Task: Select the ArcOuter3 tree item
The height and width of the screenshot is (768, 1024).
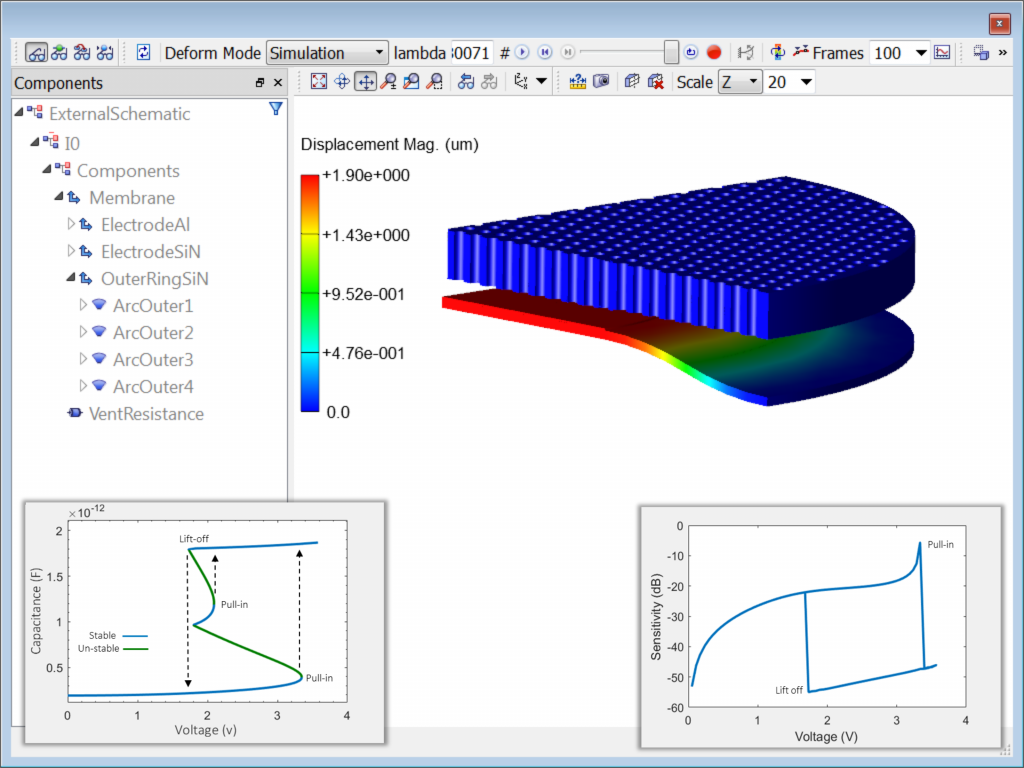Action: (153, 359)
